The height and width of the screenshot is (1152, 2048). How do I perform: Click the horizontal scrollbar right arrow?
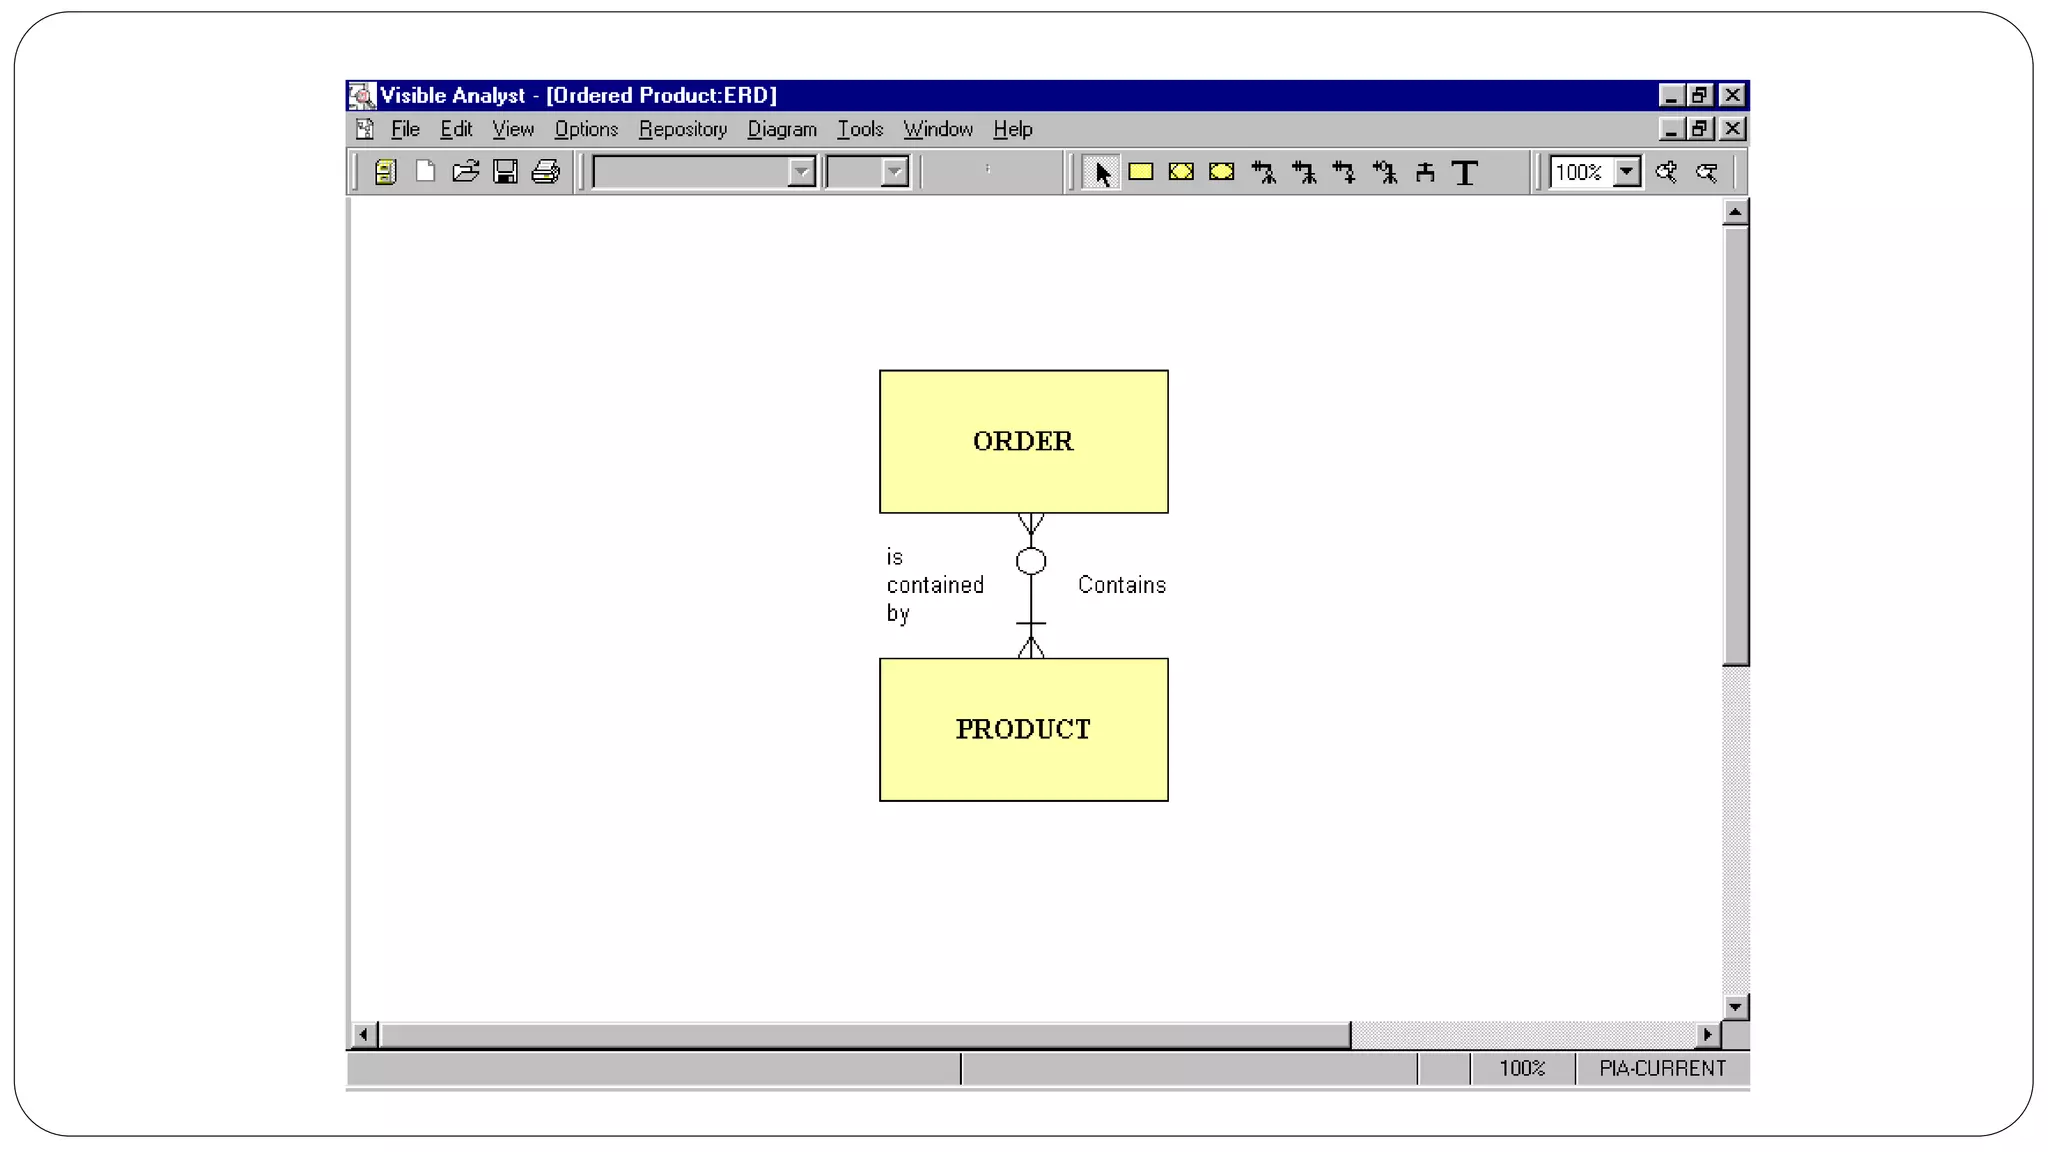pos(1708,1034)
